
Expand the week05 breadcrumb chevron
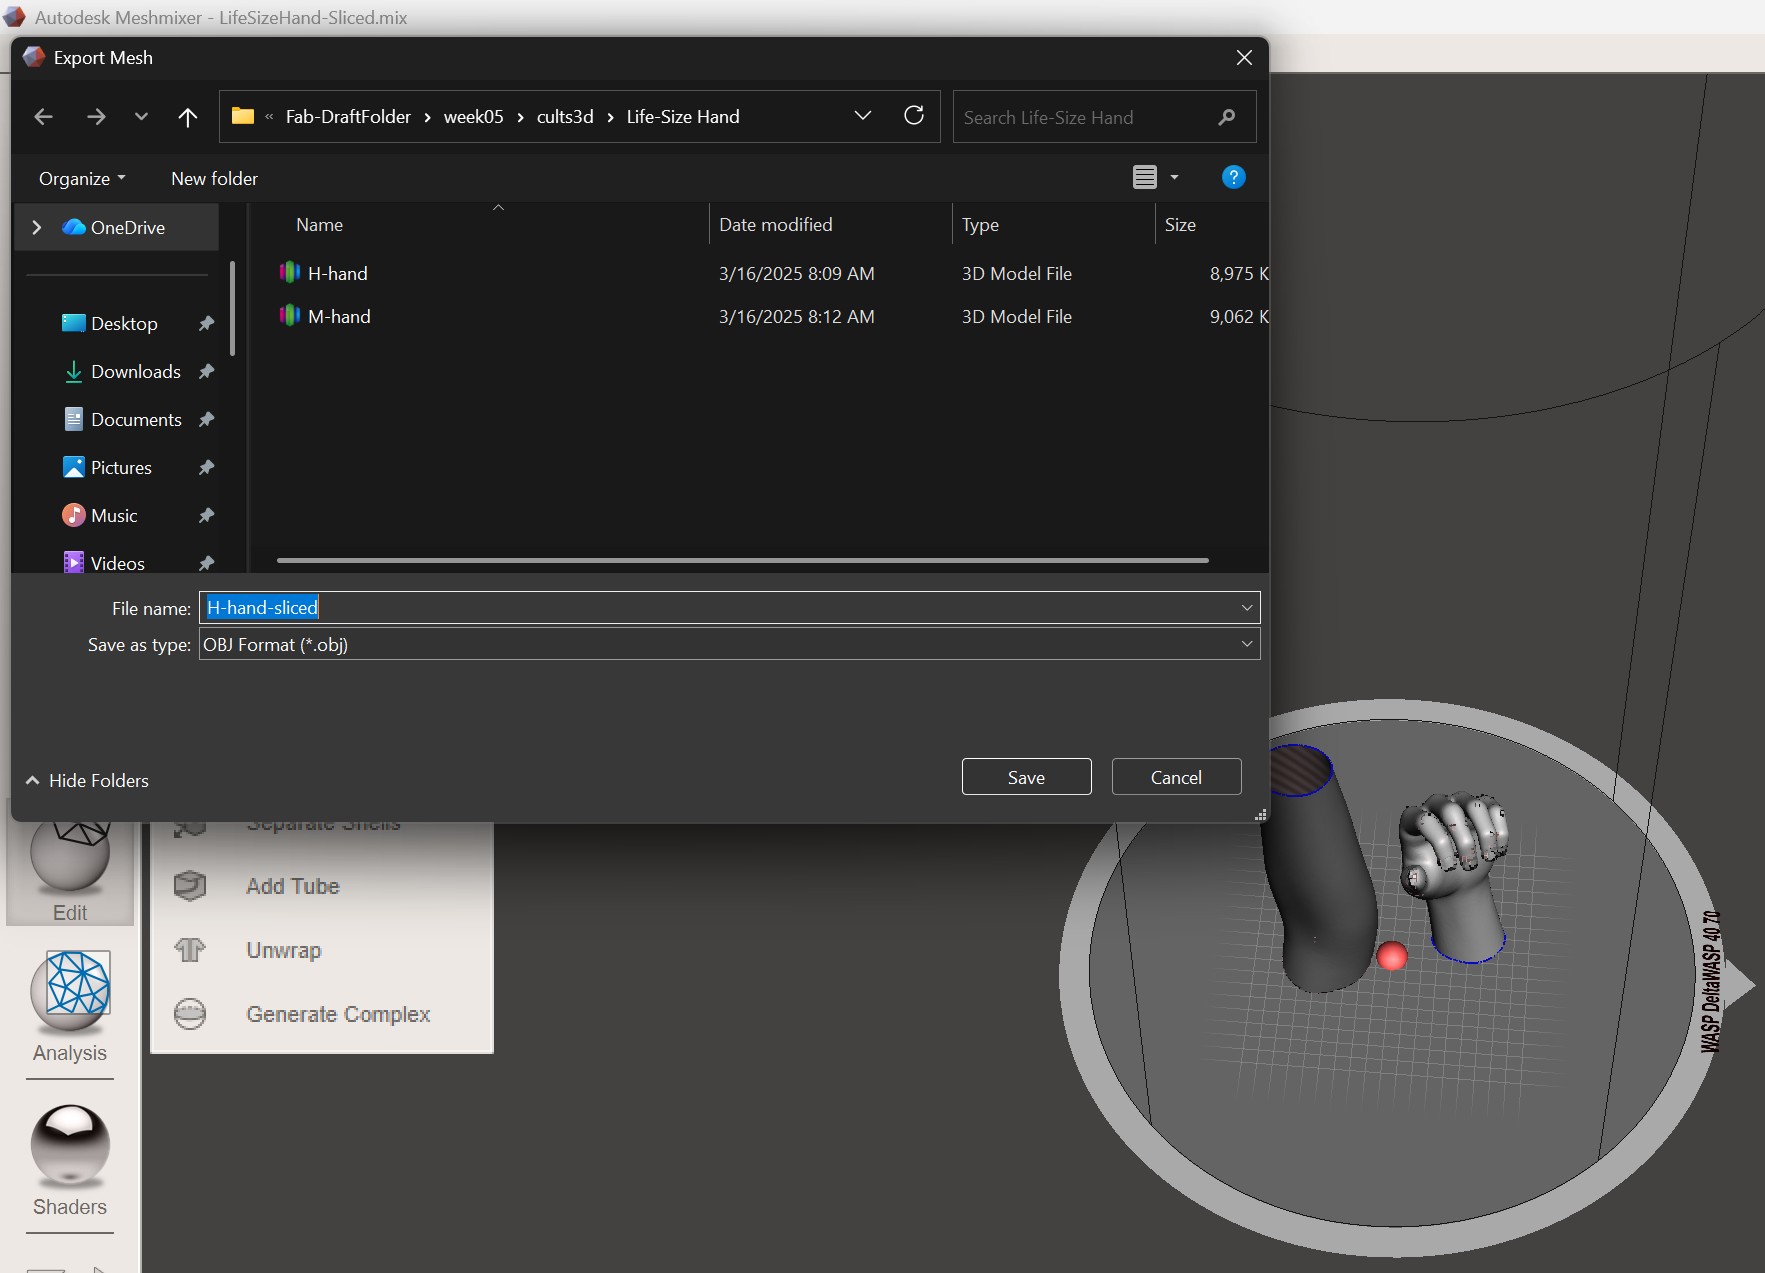click(520, 117)
